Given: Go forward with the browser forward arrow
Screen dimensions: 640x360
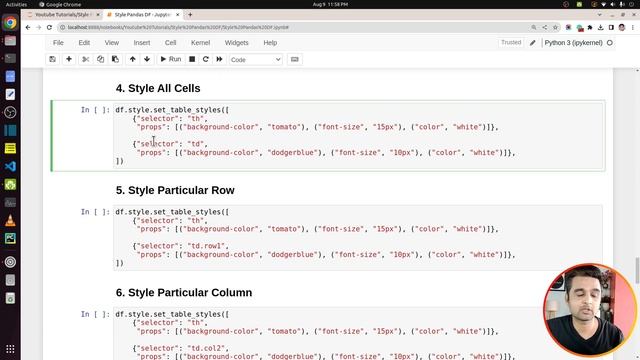Looking at the screenshot, I should point(38,27).
